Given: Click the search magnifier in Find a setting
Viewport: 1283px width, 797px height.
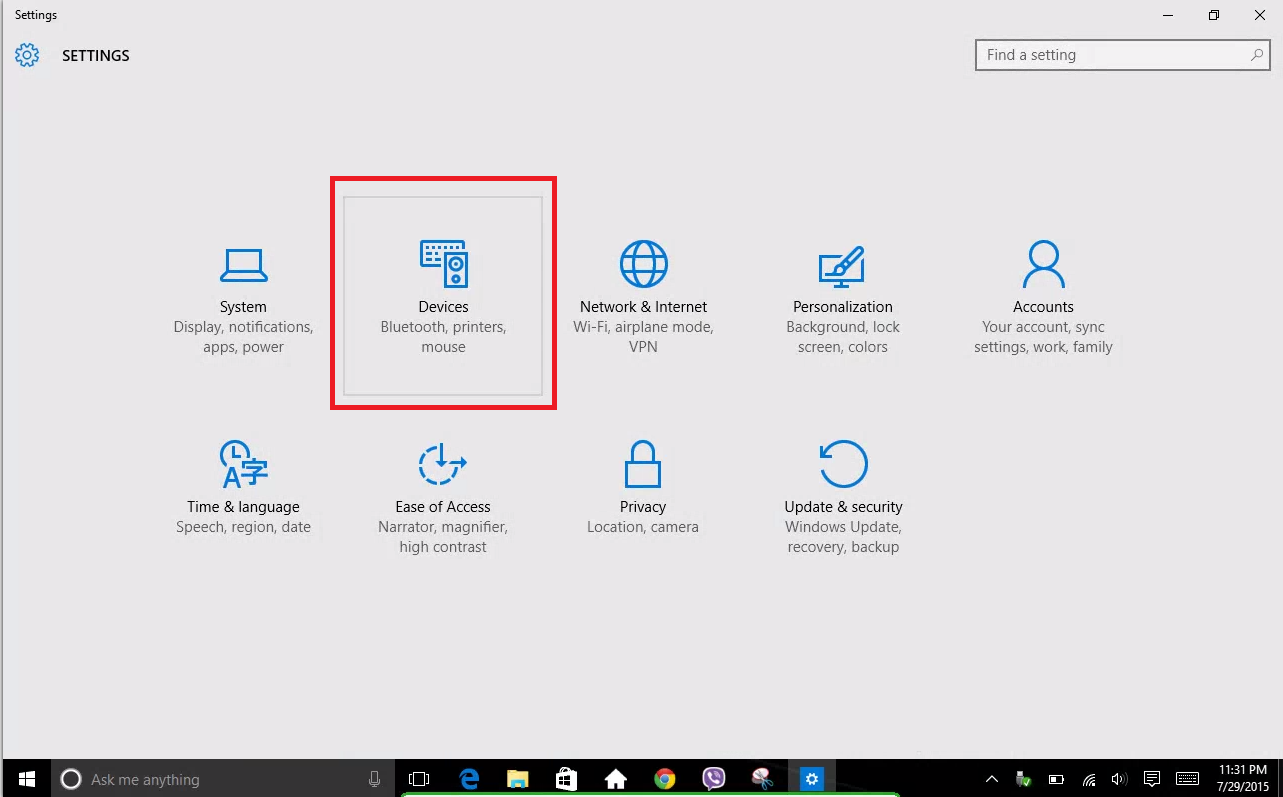Looking at the screenshot, I should pos(1256,55).
